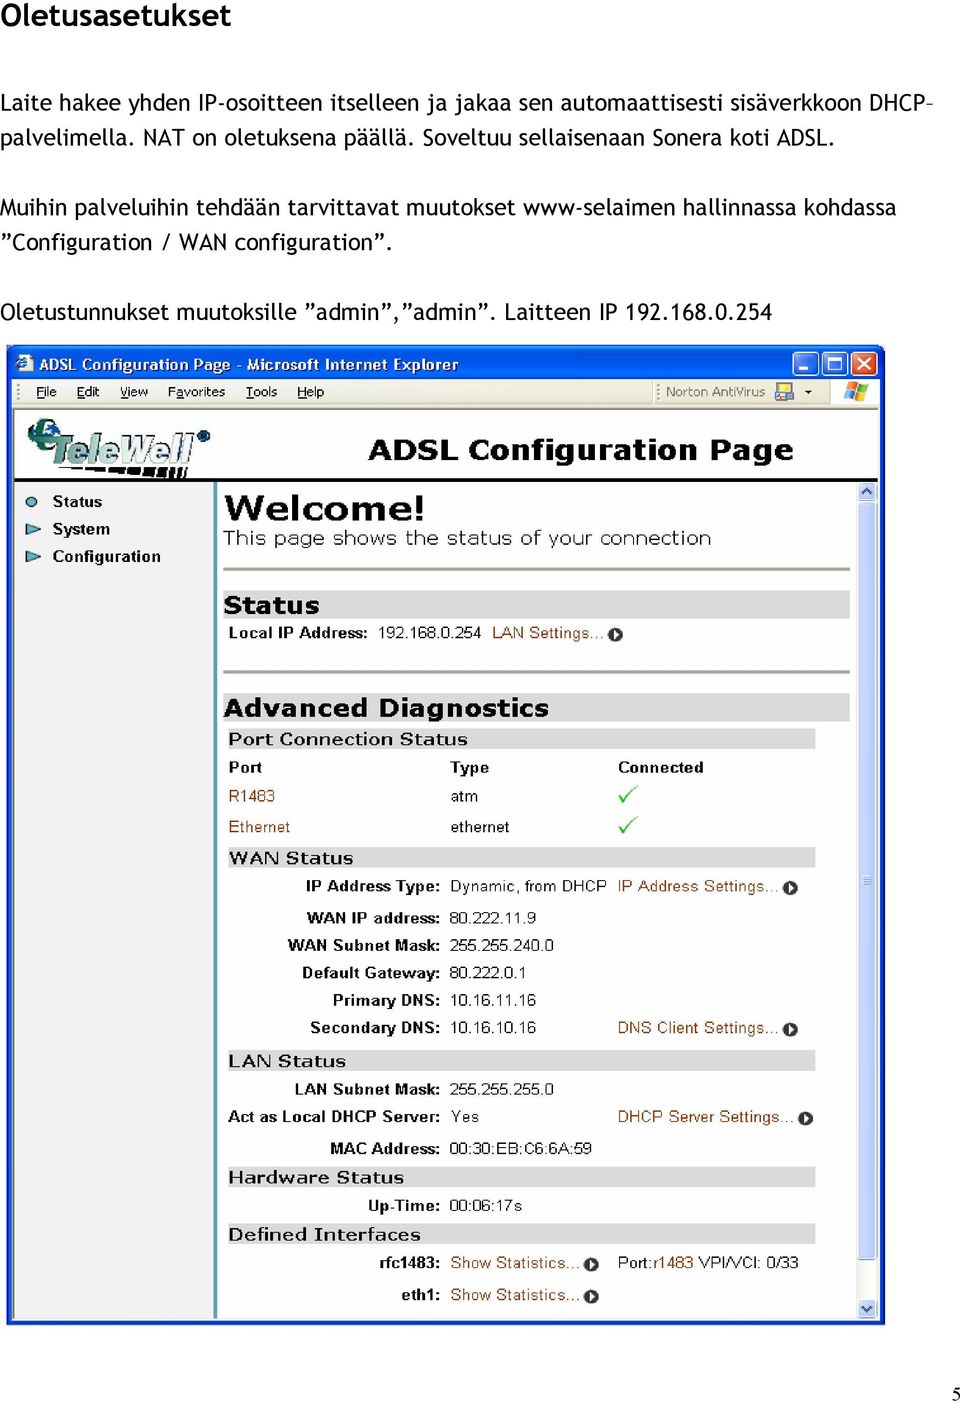
Task: Click the Status bullet icon
Action: pos(32,502)
